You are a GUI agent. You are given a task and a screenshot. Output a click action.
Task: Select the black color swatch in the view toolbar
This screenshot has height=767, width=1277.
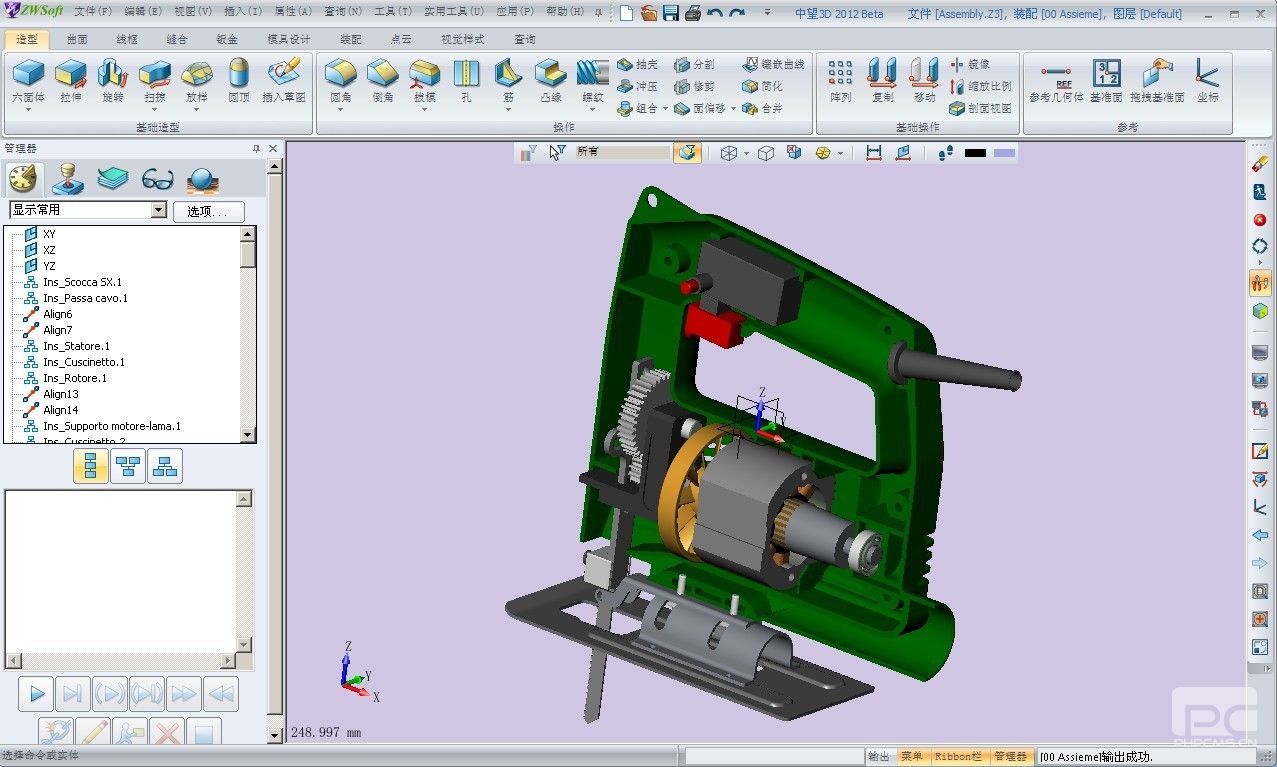tap(978, 151)
